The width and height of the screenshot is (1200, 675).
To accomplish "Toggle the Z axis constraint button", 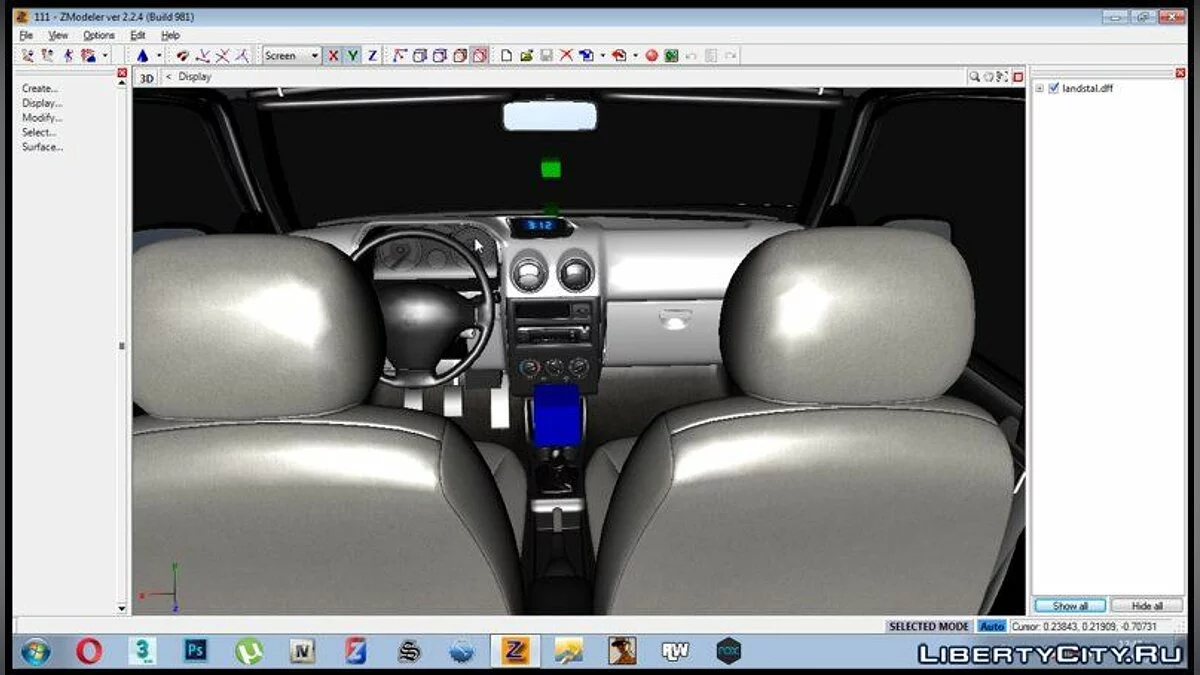I will tap(372, 56).
